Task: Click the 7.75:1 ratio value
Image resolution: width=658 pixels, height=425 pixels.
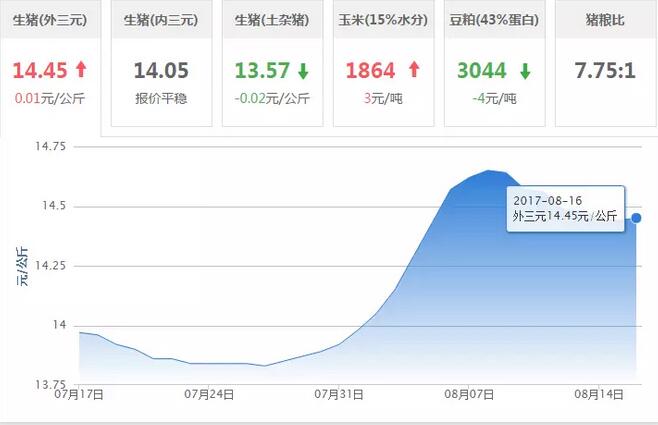Action: point(605,71)
